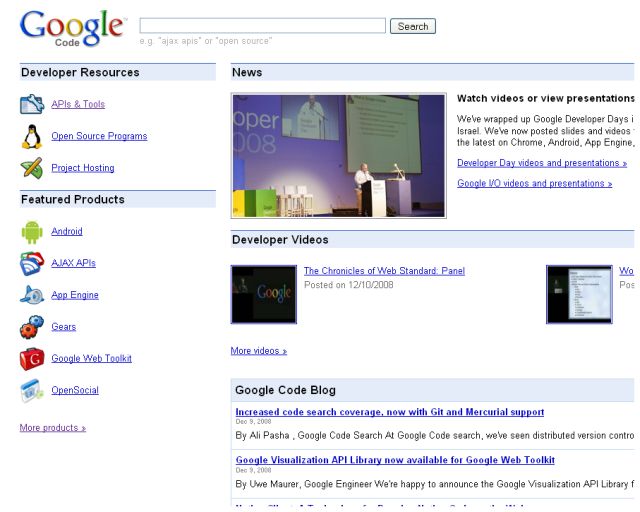
Task: Open the Increased code search coverage post
Action: (x=390, y=412)
